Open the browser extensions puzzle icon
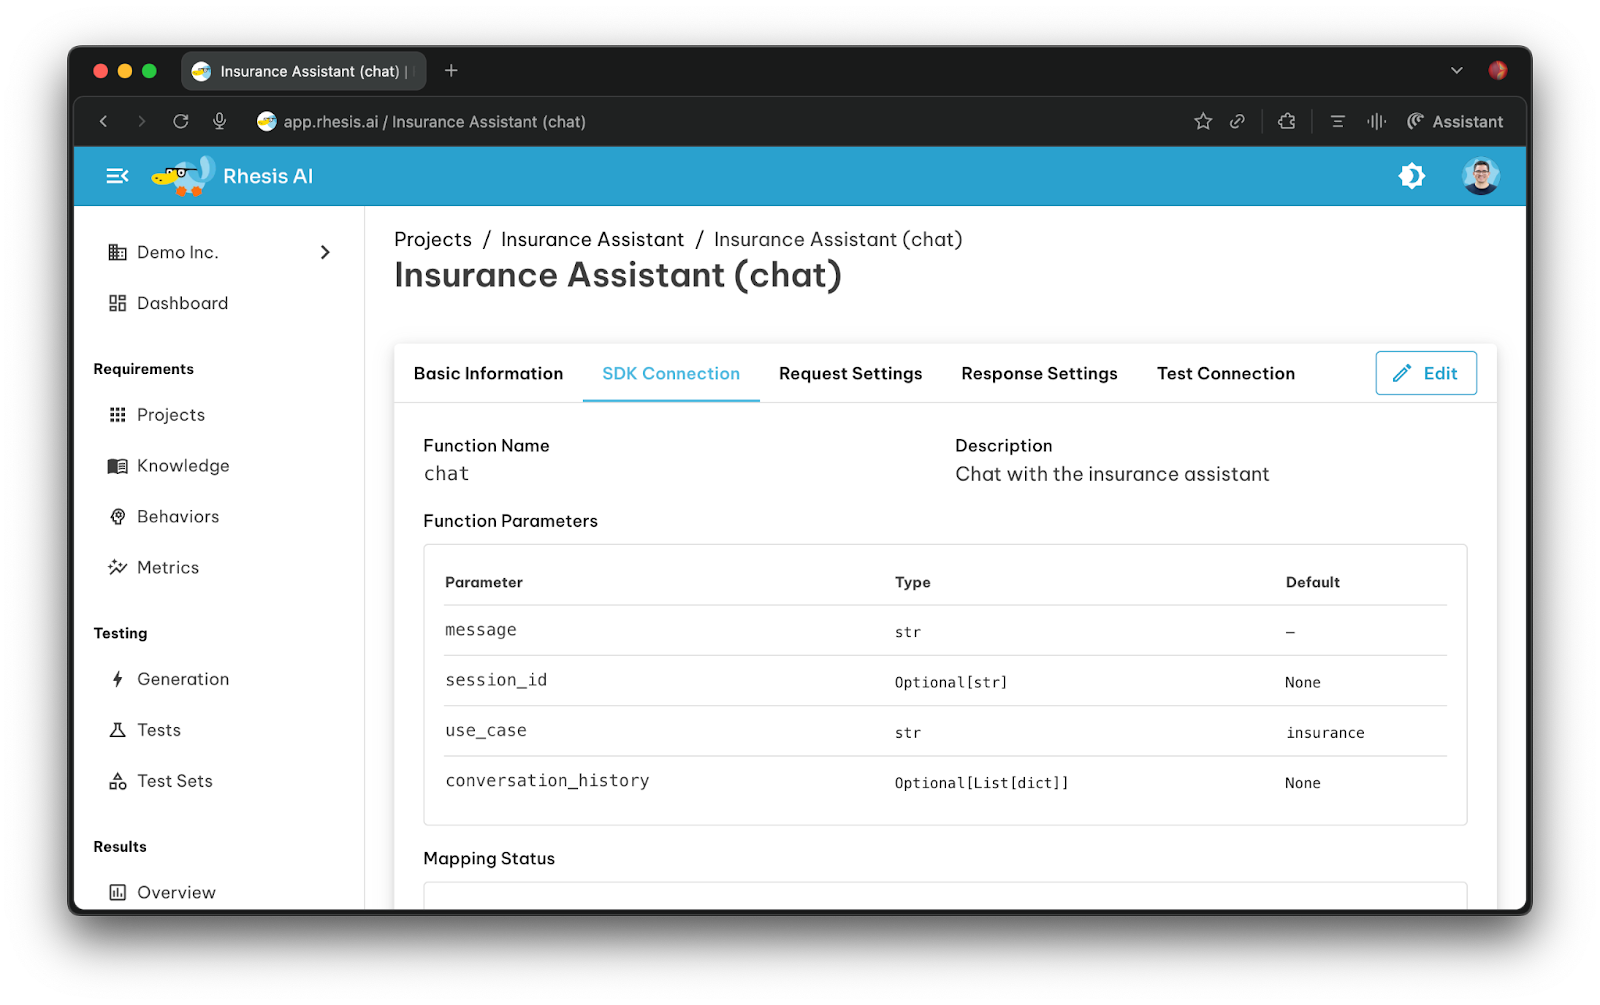This screenshot has height=1005, width=1600. tap(1286, 121)
